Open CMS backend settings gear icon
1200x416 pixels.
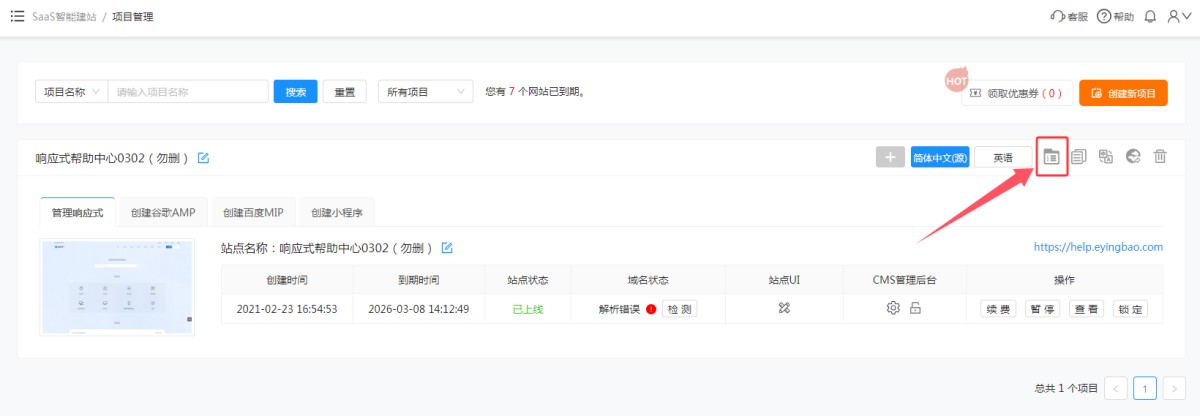(x=893, y=308)
